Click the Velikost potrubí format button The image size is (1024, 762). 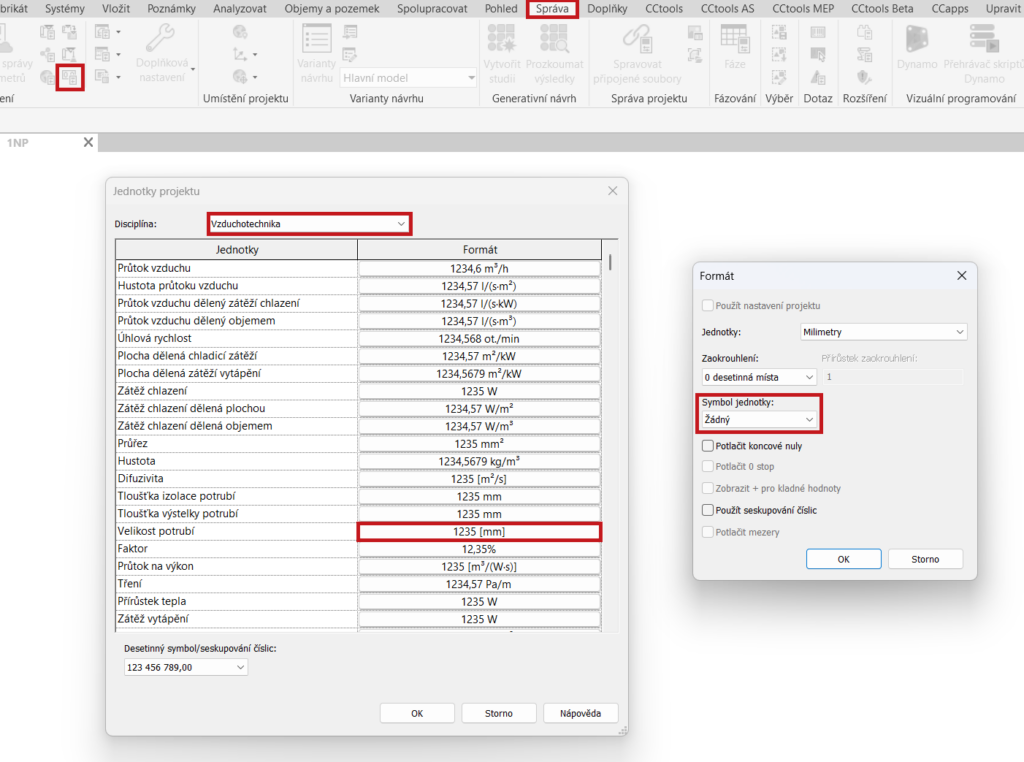(479, 532)
